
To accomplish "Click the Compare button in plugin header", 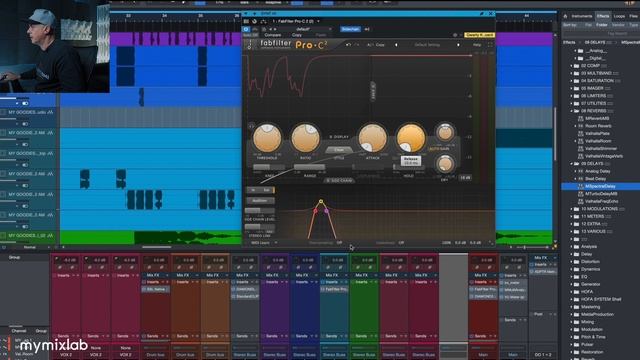I will [x=273, y=35].
